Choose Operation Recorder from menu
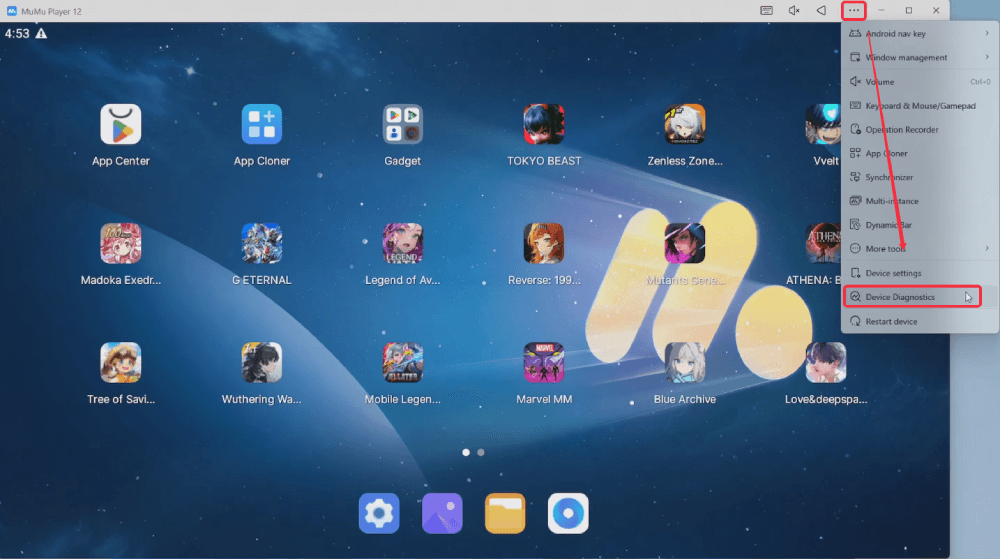The width and height of the screenshot is (1000, 559). tap(920, 129)
